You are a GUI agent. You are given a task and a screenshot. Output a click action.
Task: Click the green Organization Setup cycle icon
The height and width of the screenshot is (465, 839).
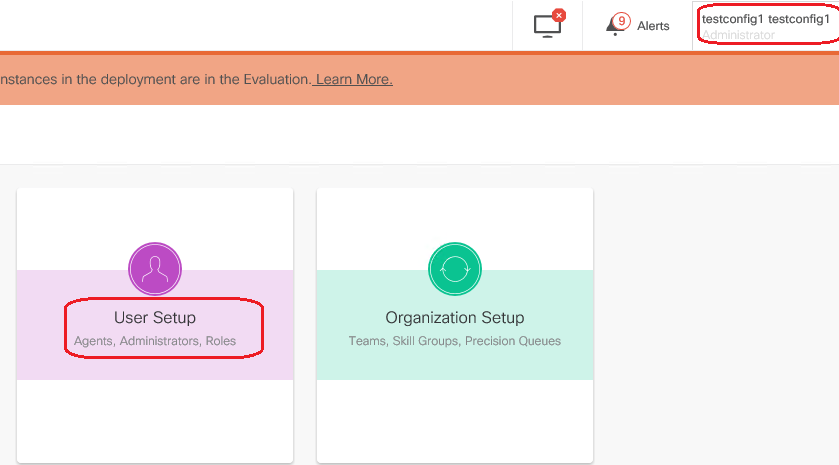pyautogui.click(x=455, y=269)
